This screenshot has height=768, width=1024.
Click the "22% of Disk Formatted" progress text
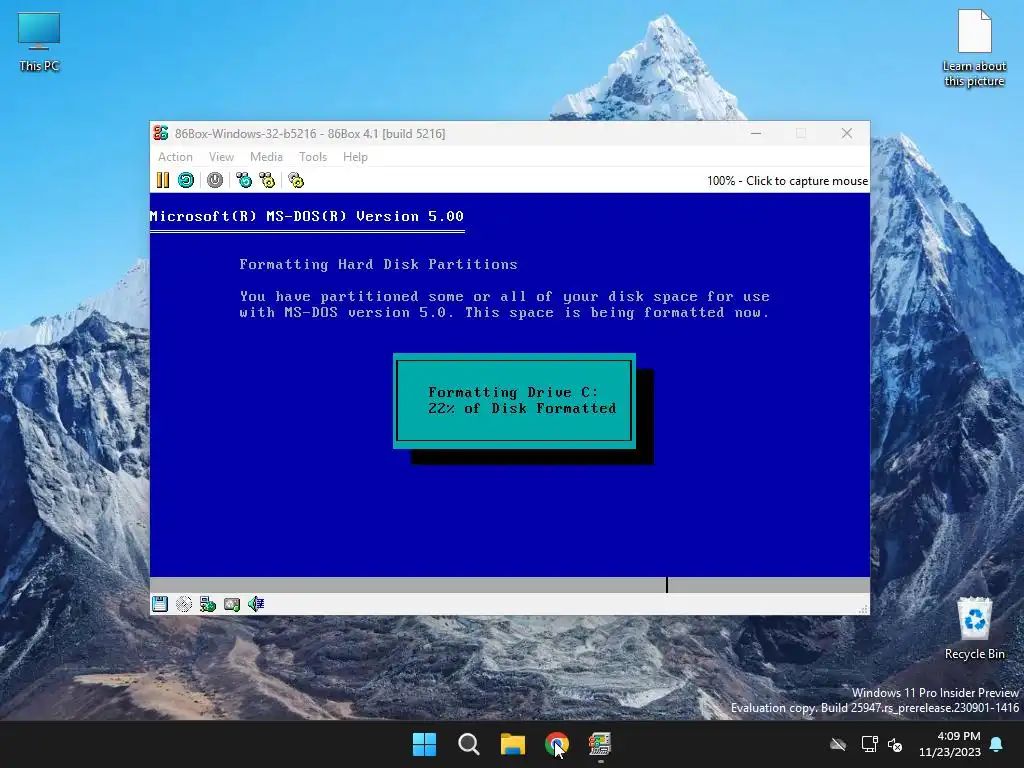(522, 408)
